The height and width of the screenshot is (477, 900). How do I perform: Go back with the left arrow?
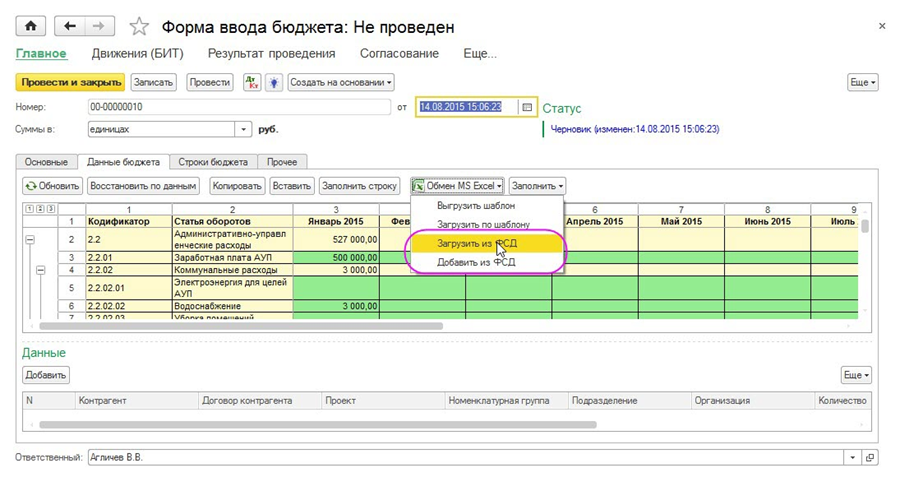(x=68, y=25)
